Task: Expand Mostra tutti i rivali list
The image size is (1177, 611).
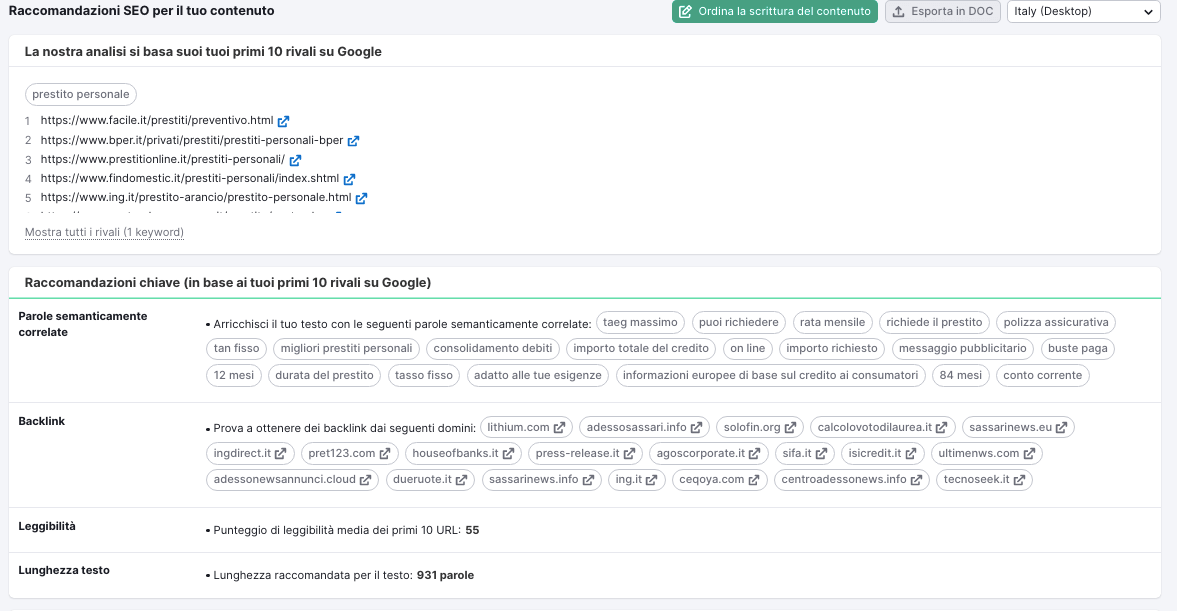Action: tap(104, 232)
